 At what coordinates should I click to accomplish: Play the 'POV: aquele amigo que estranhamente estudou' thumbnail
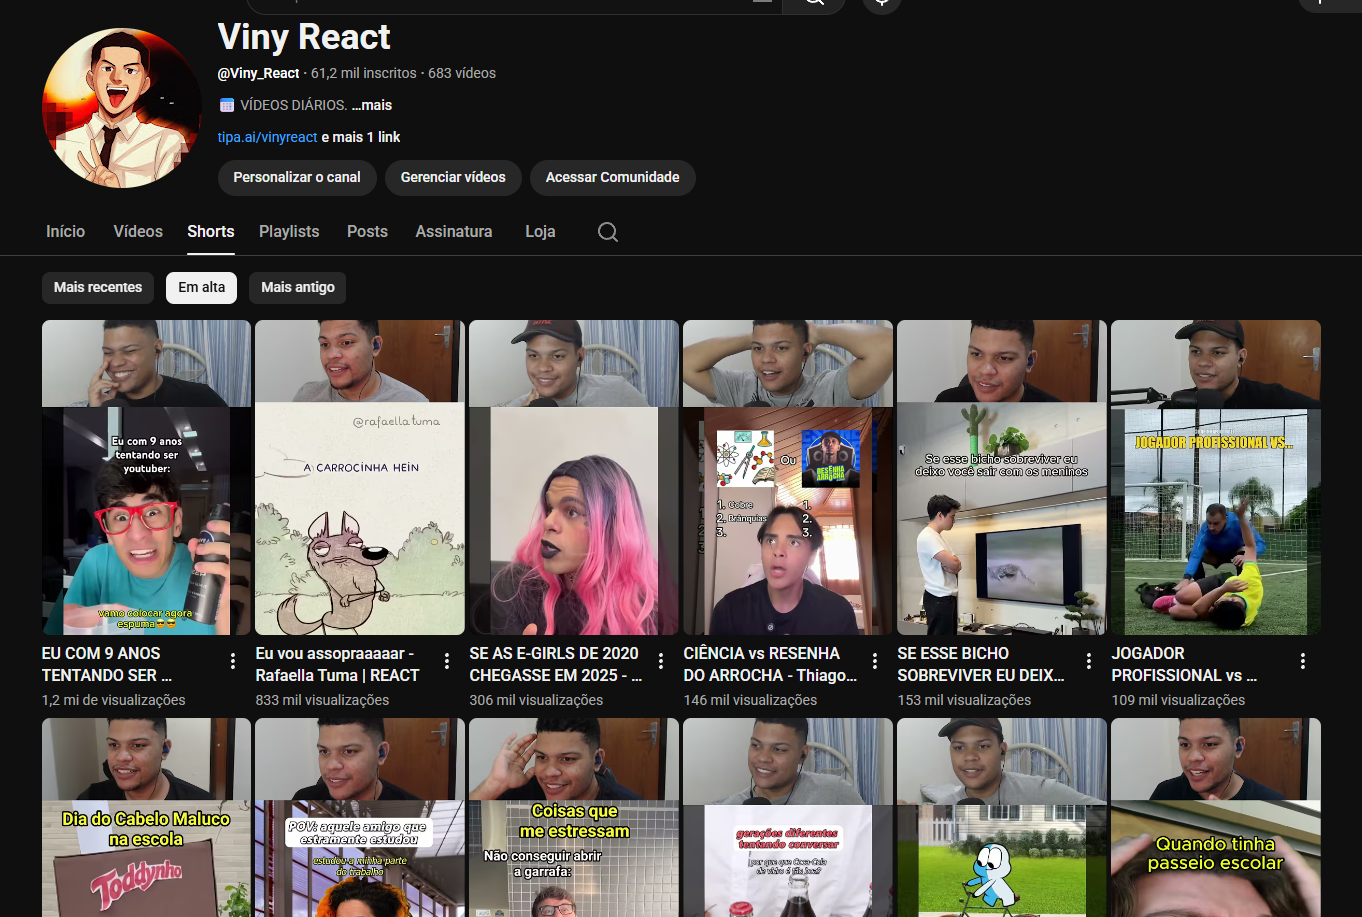[360, 817]
